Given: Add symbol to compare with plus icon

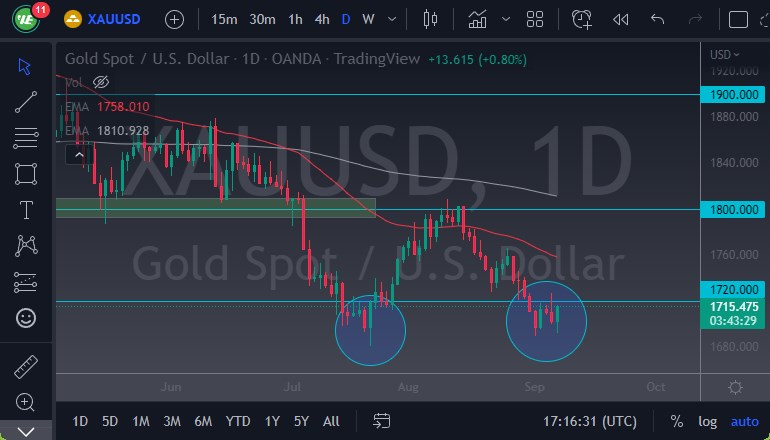Looking at the screenshot, I should 174,19.
